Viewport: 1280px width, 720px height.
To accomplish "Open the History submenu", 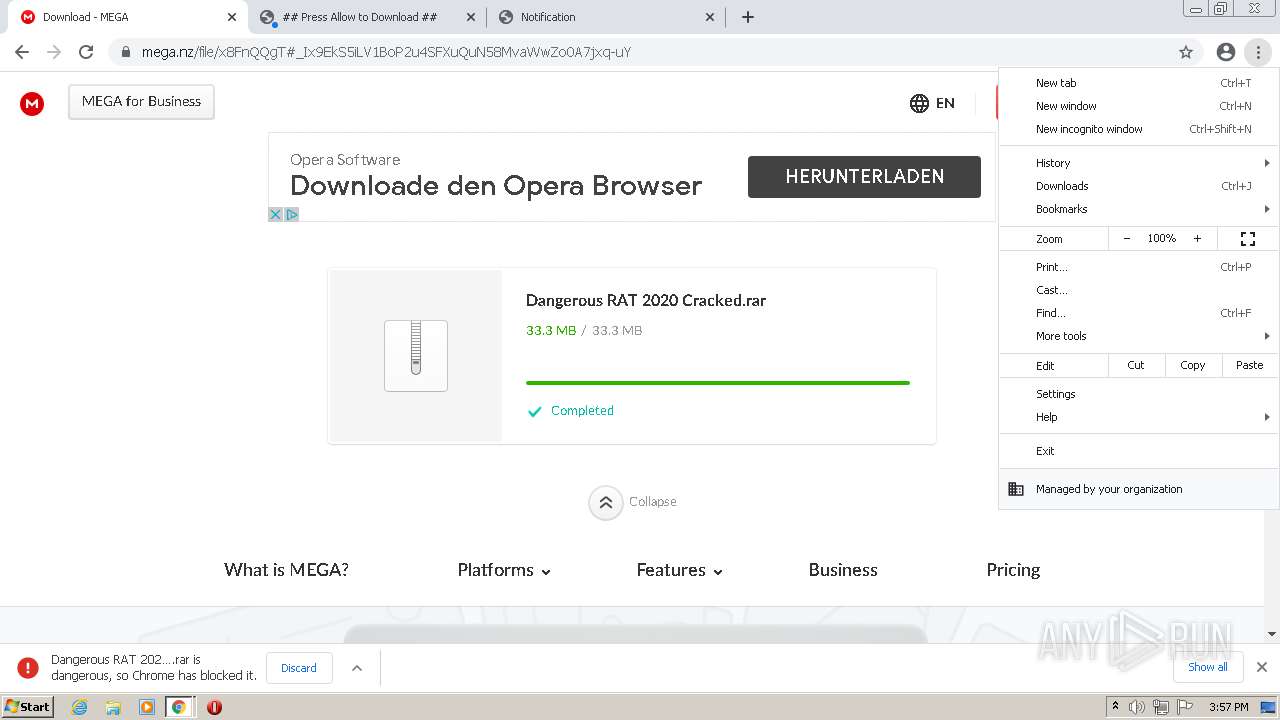I will (x=1139, y=163).
